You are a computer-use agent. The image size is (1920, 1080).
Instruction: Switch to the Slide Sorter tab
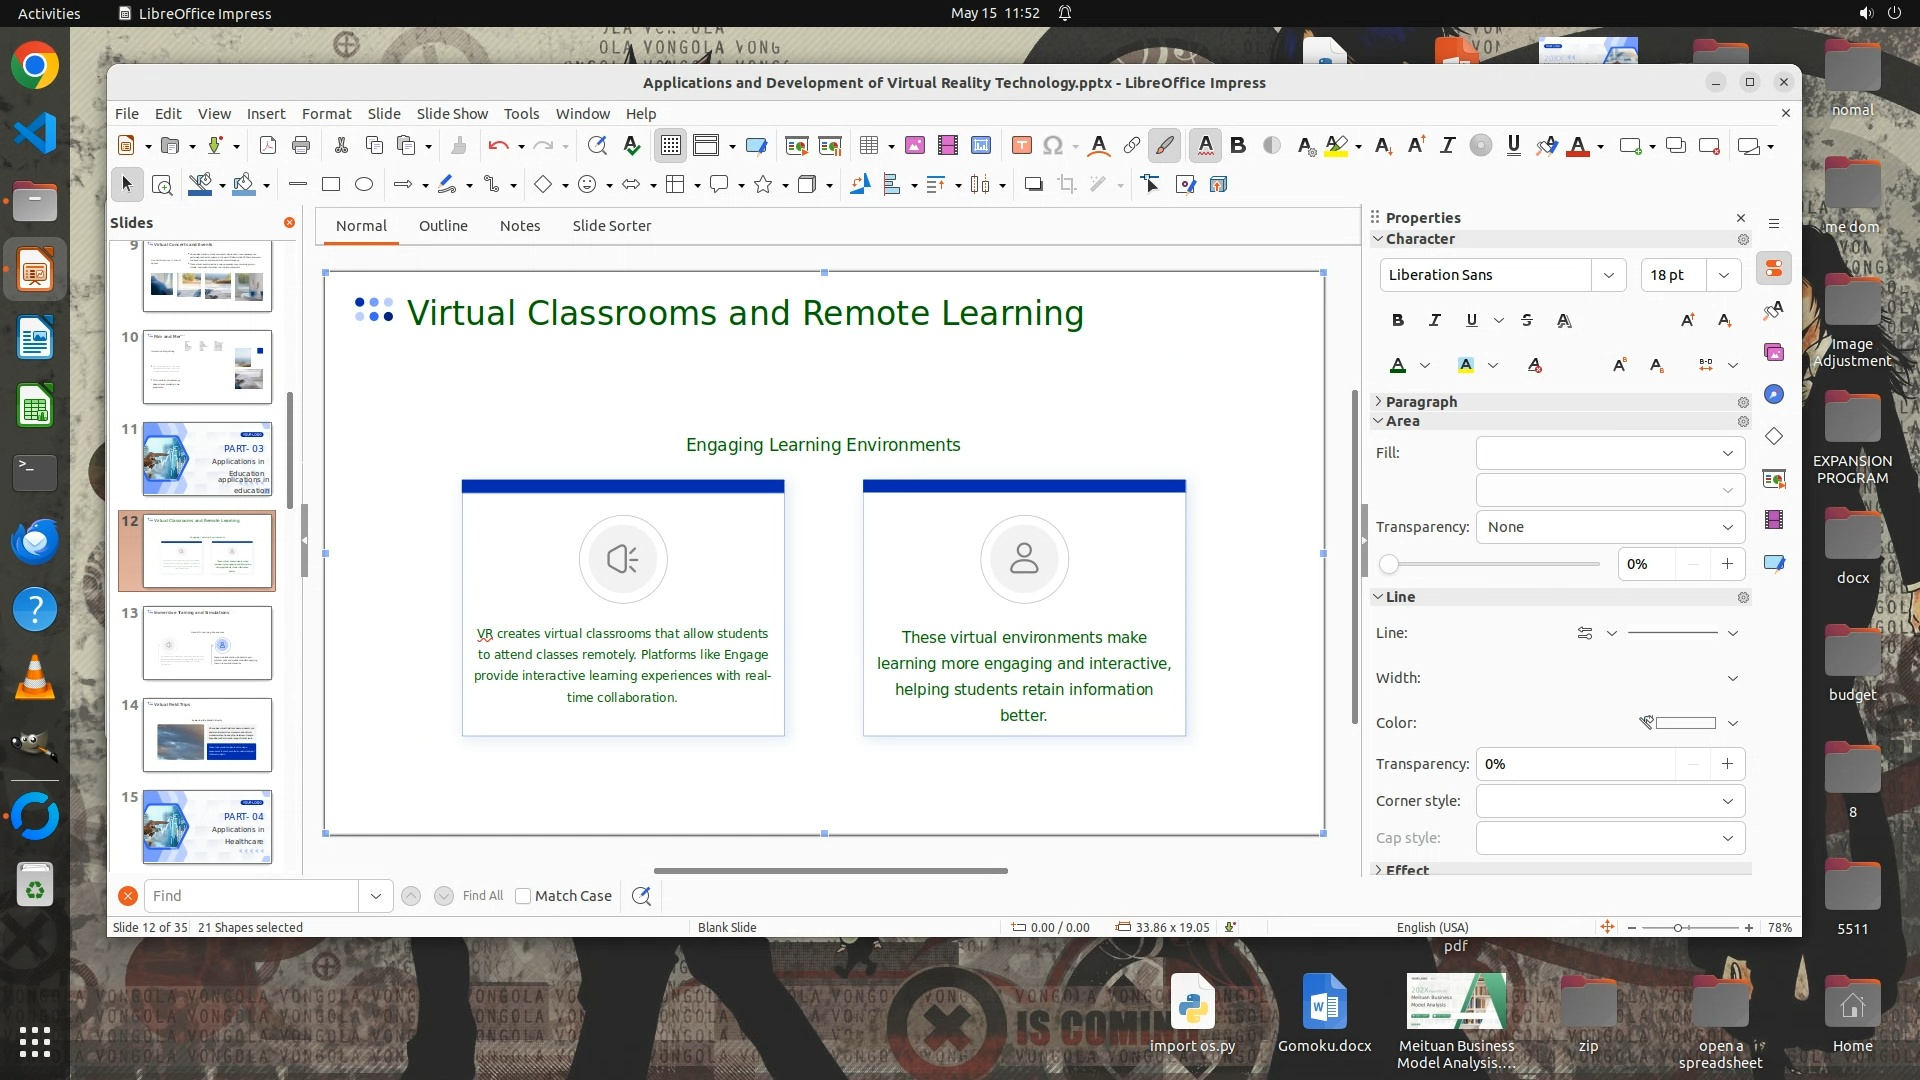coord(611,226)
